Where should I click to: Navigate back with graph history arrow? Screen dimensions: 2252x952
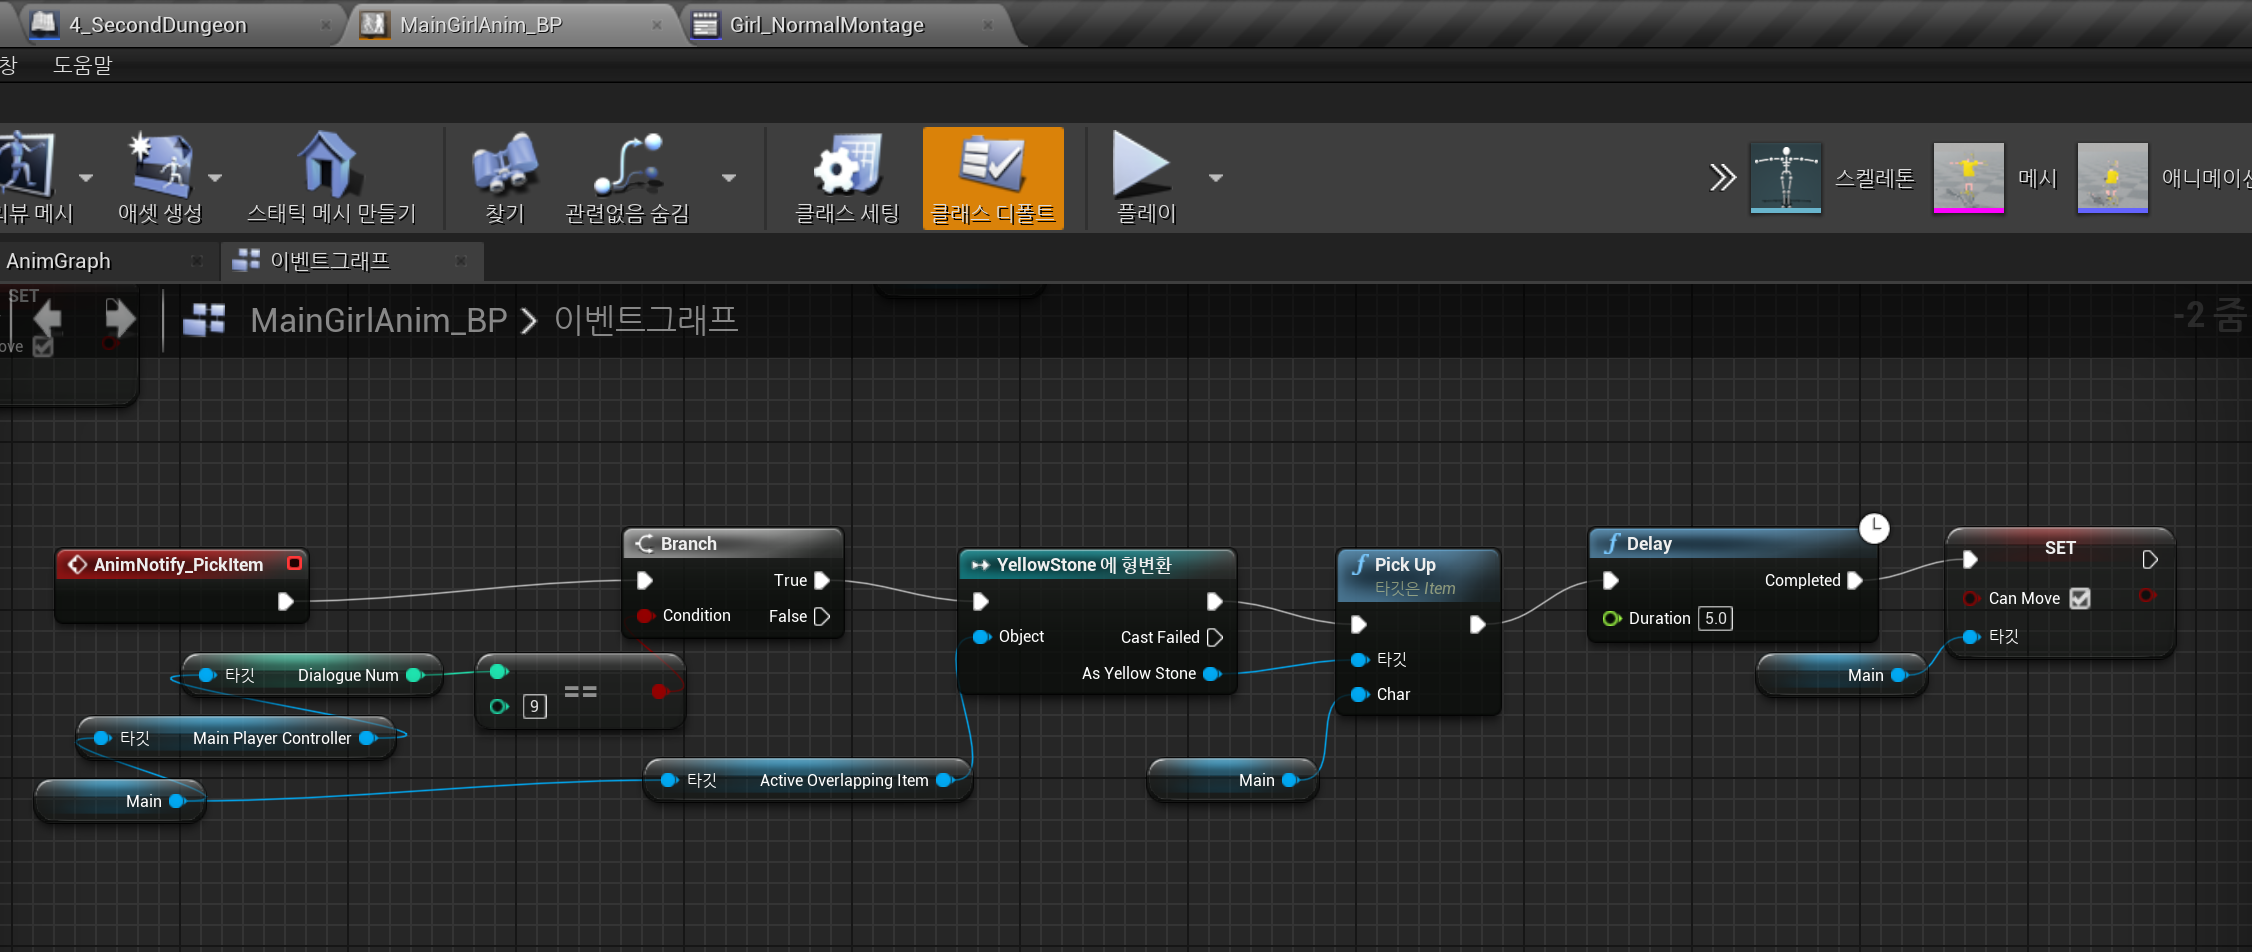click(48, 319)
